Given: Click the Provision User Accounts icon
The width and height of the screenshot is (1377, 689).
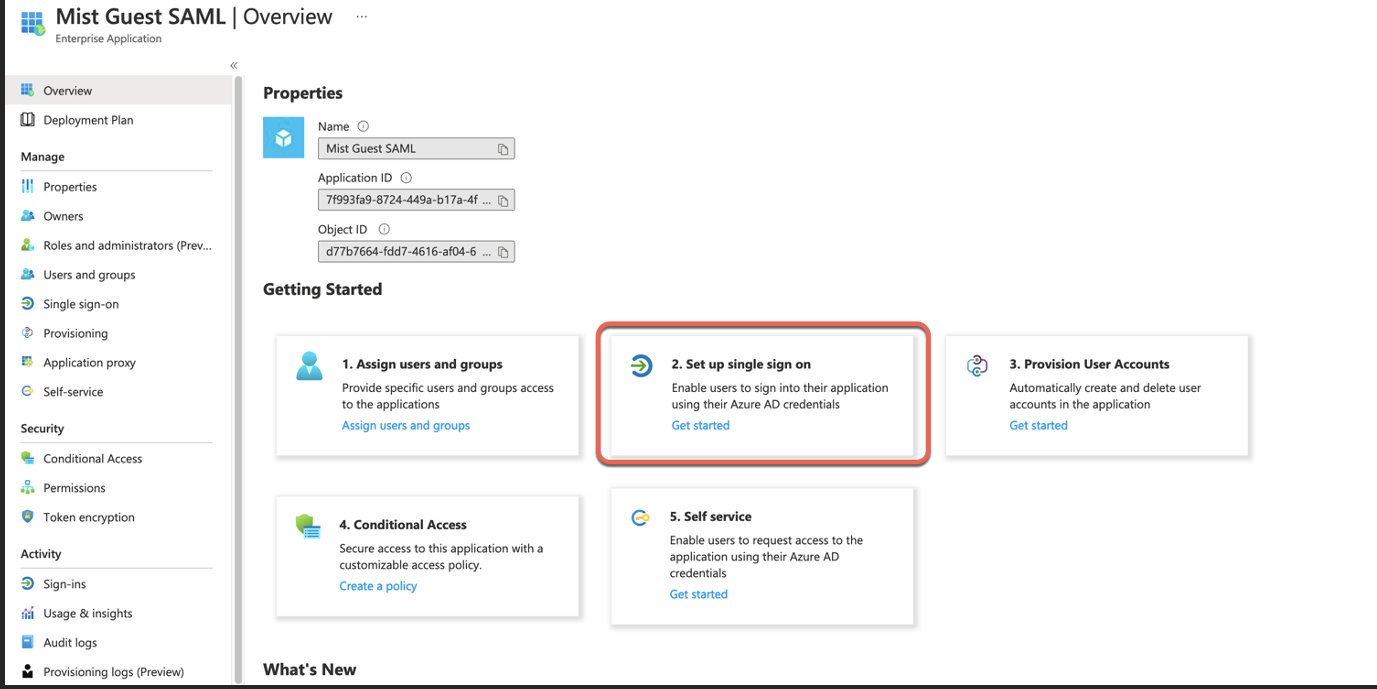Looking at the screenshot, I should tap(977, 366).
